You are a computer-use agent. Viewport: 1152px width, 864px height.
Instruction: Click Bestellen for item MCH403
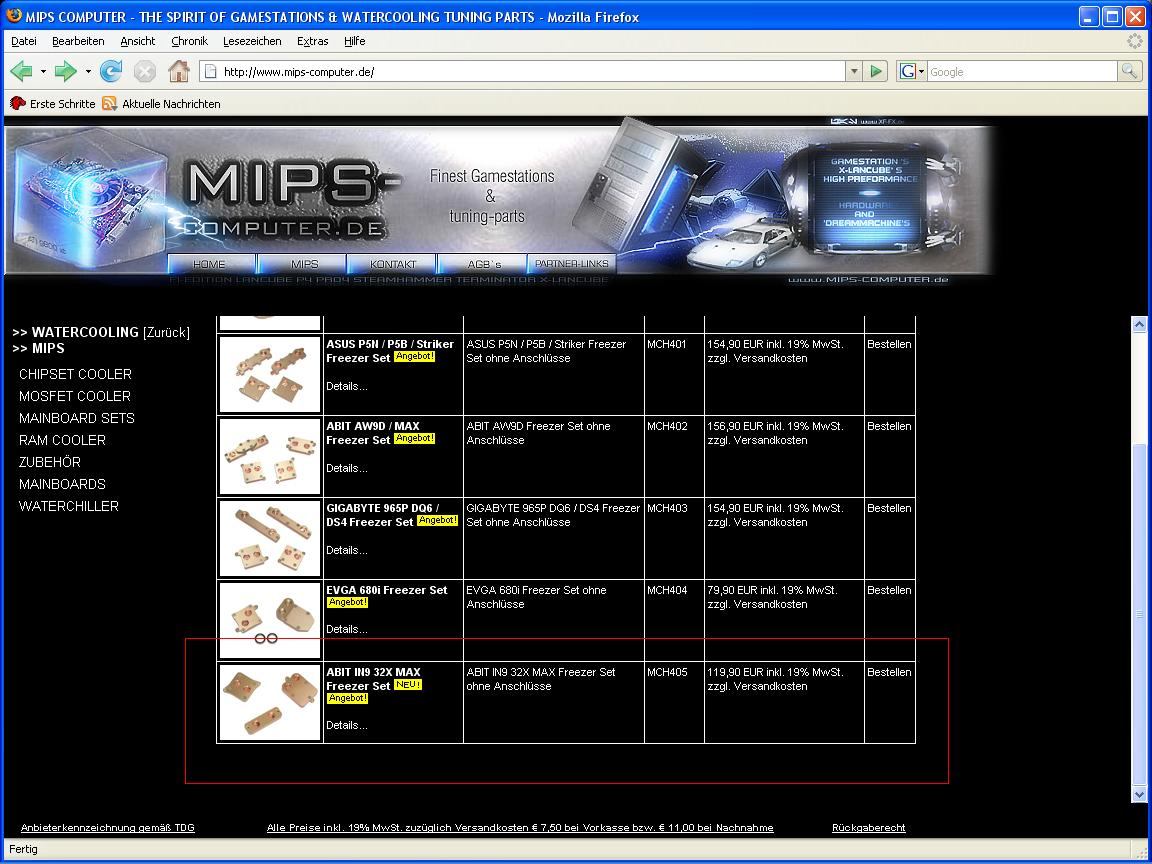(889, 508)
